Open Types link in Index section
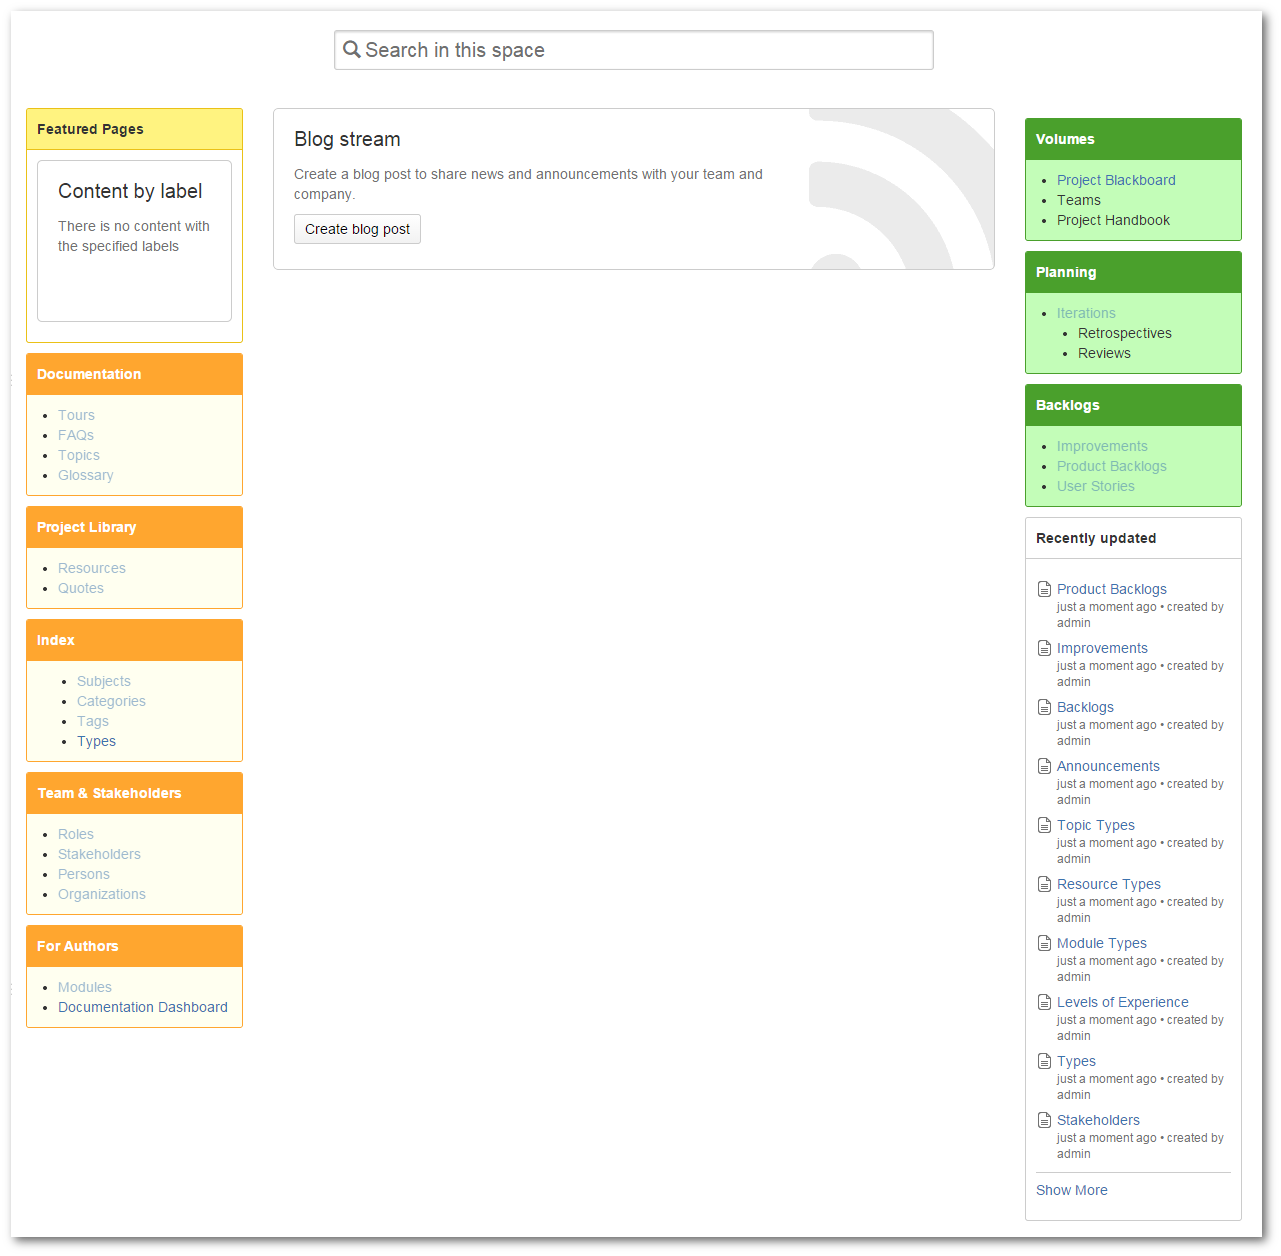This screenshot has width=1281, height=1256. coord(96,741)
